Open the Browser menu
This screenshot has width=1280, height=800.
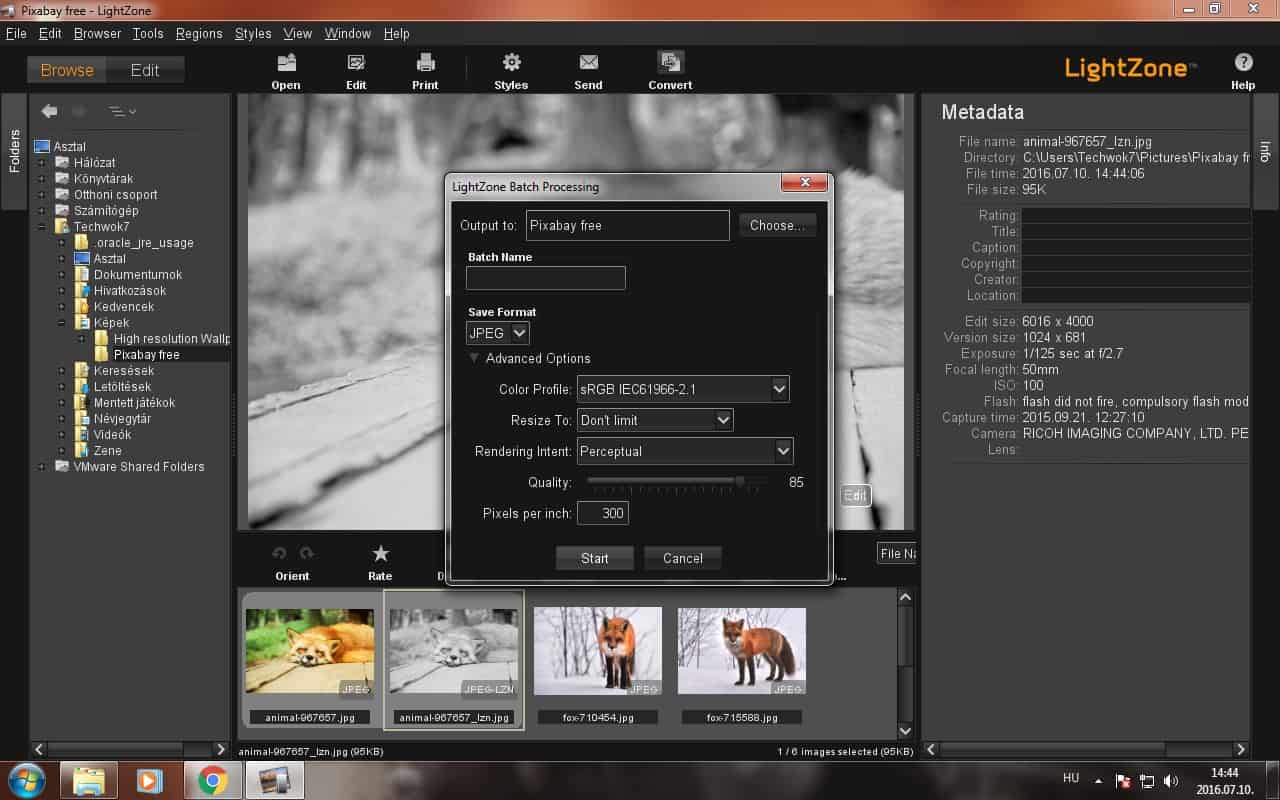97,33
